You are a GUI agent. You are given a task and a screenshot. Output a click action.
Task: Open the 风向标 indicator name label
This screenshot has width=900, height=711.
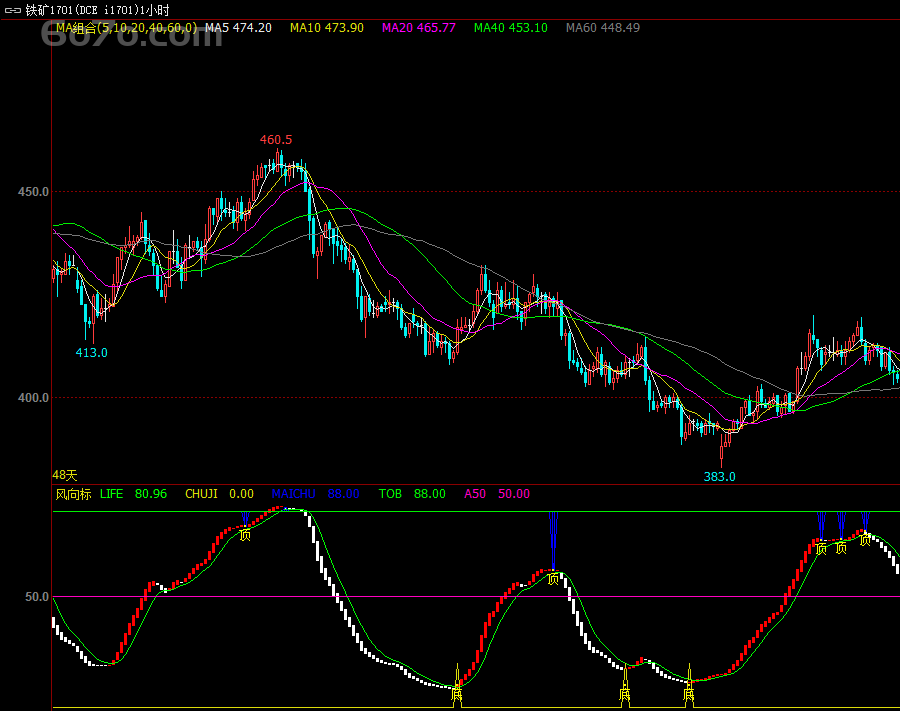point(73,494)
